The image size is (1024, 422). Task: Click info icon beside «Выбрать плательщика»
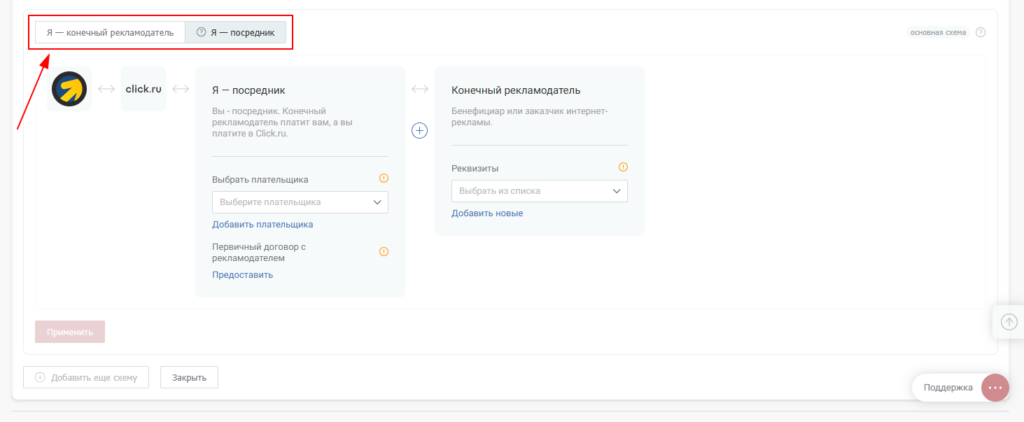[383, 179]
